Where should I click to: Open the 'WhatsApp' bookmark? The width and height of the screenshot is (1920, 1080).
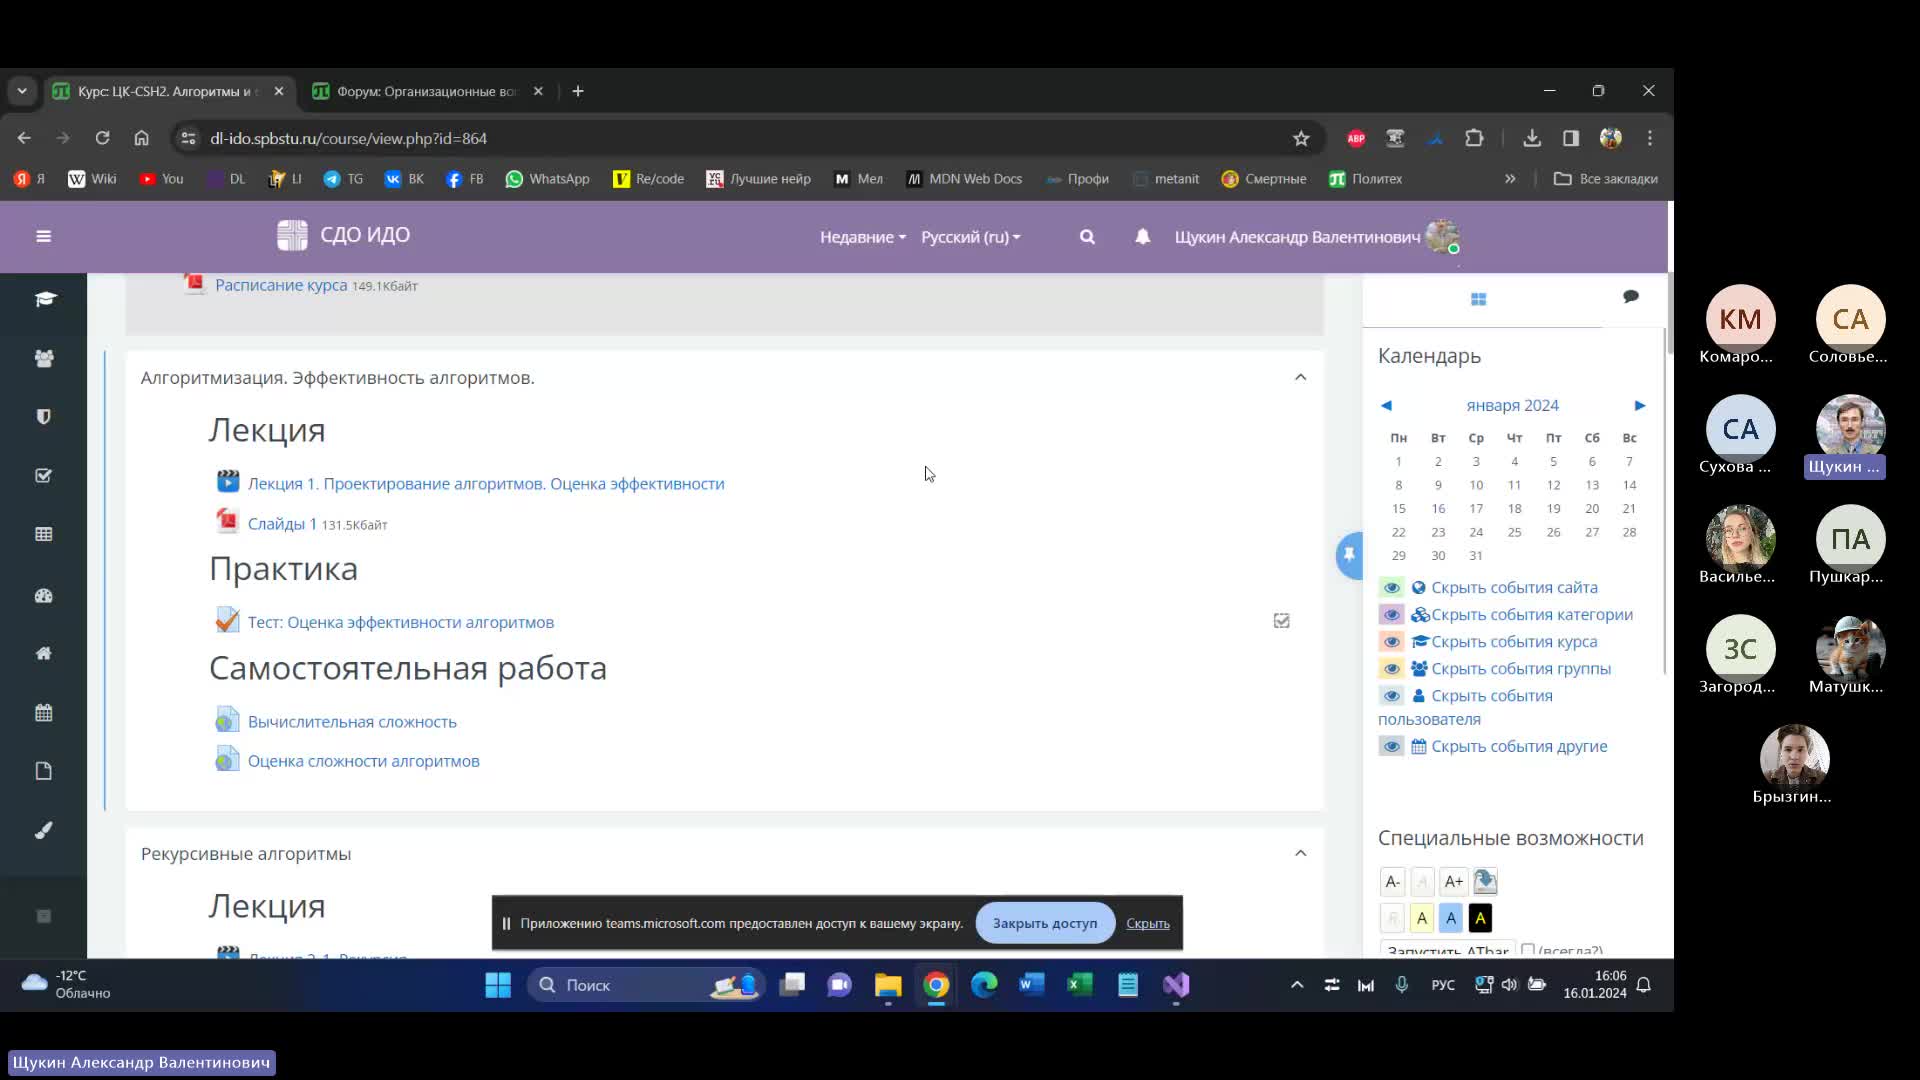pyautogui.click(x=547, y=179)
